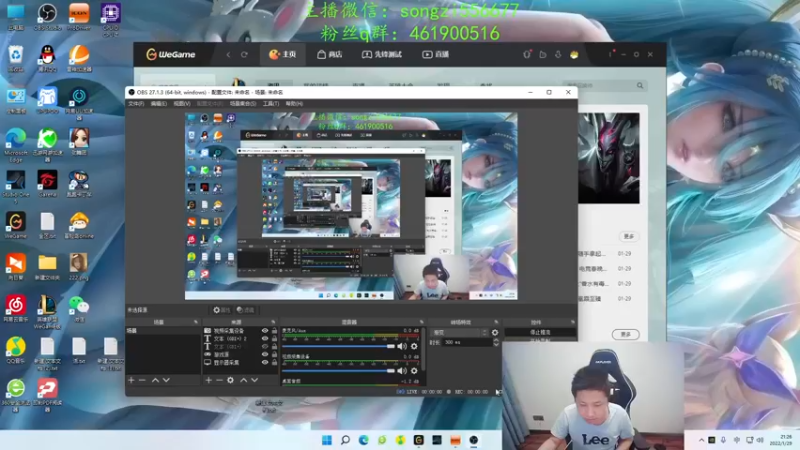This screenshot has height=450, width=800.
Task: Move the selected source down
Action: click(255, 380)
